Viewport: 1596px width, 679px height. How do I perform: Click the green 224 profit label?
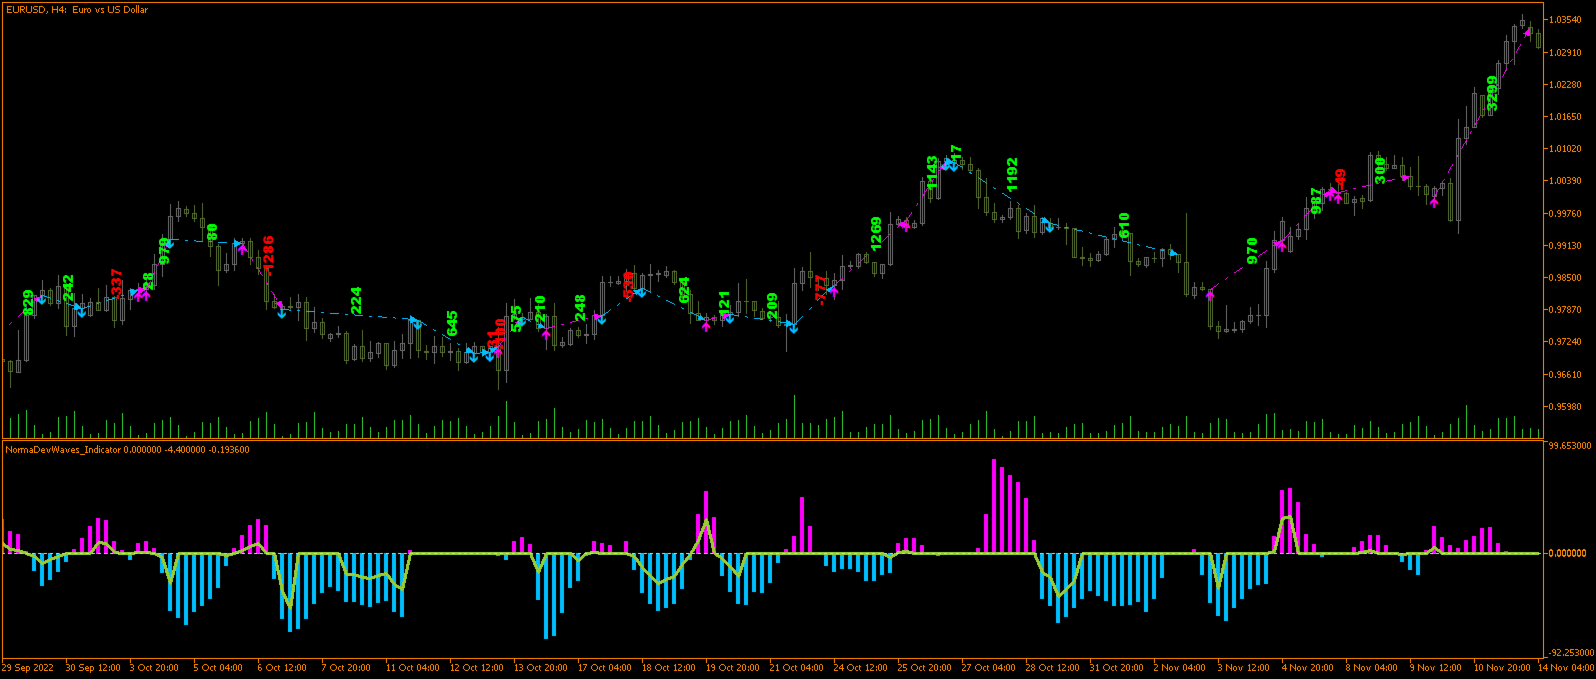pos(356,300)
